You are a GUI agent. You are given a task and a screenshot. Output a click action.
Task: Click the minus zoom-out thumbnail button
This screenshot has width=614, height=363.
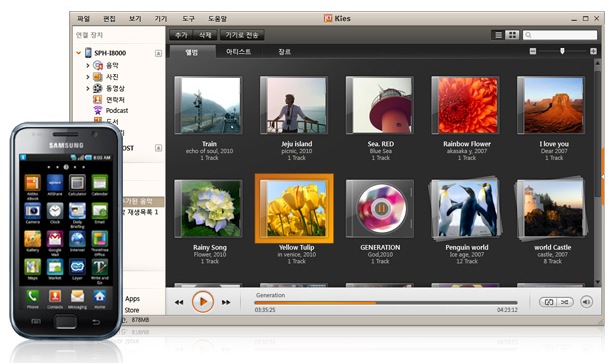pos(533,51)
